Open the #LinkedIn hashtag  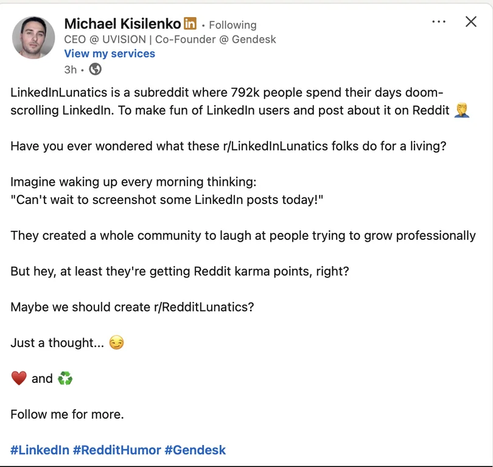point(40,450)
